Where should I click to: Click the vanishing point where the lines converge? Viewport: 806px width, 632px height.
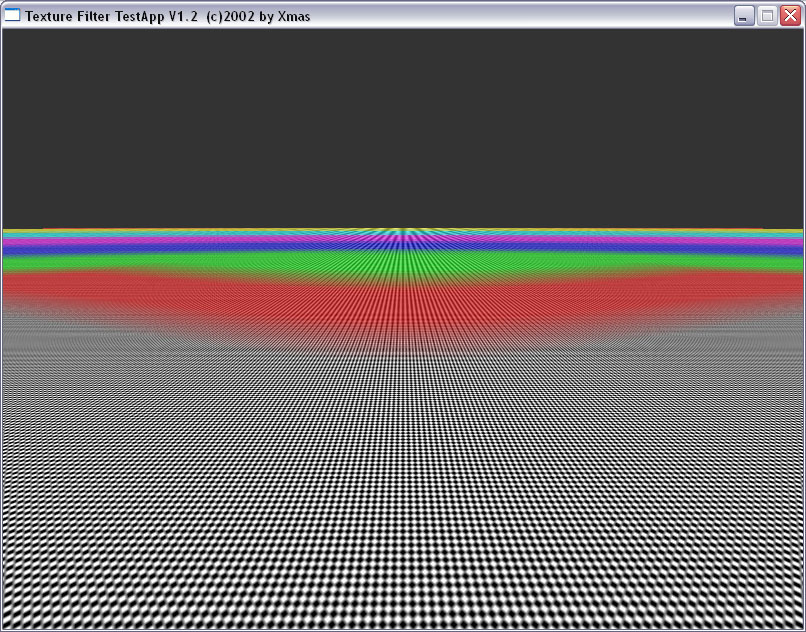403,230
